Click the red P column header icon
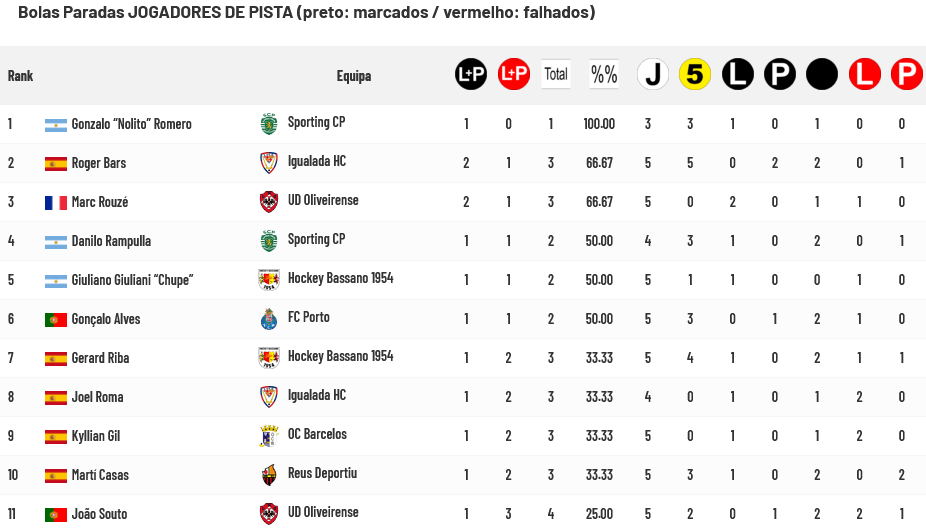Image resolution: width=926 pixels, height=529 pixels. tap(906, 74)
